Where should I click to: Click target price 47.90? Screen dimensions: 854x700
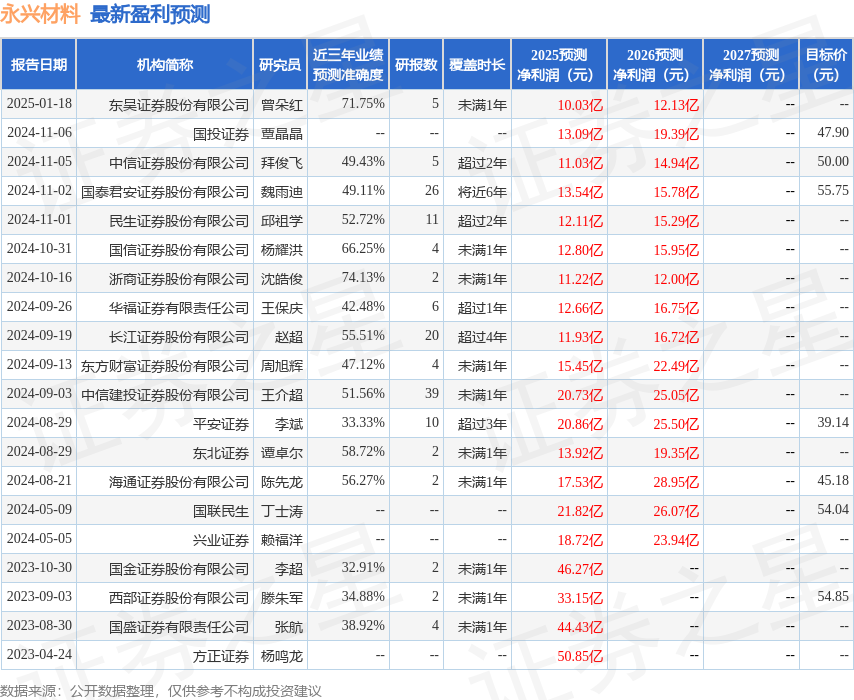pos(833,132)
